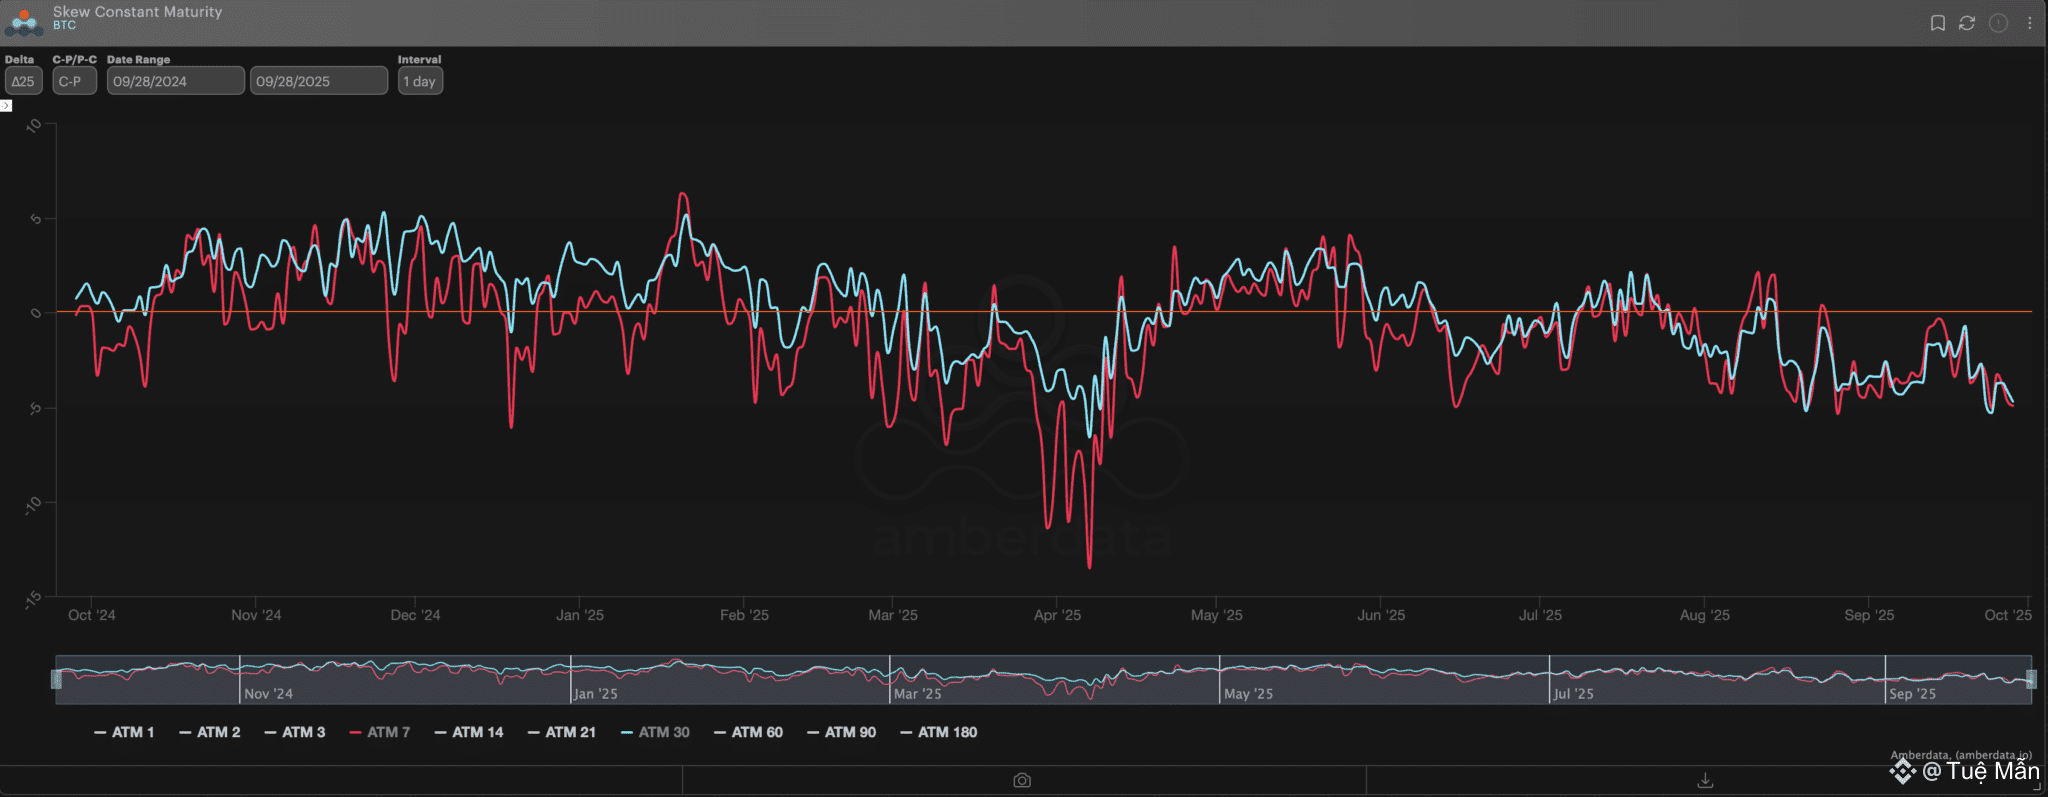Click the start date 09/28/2024 field
2048x797 pixels.
point(175,81)
